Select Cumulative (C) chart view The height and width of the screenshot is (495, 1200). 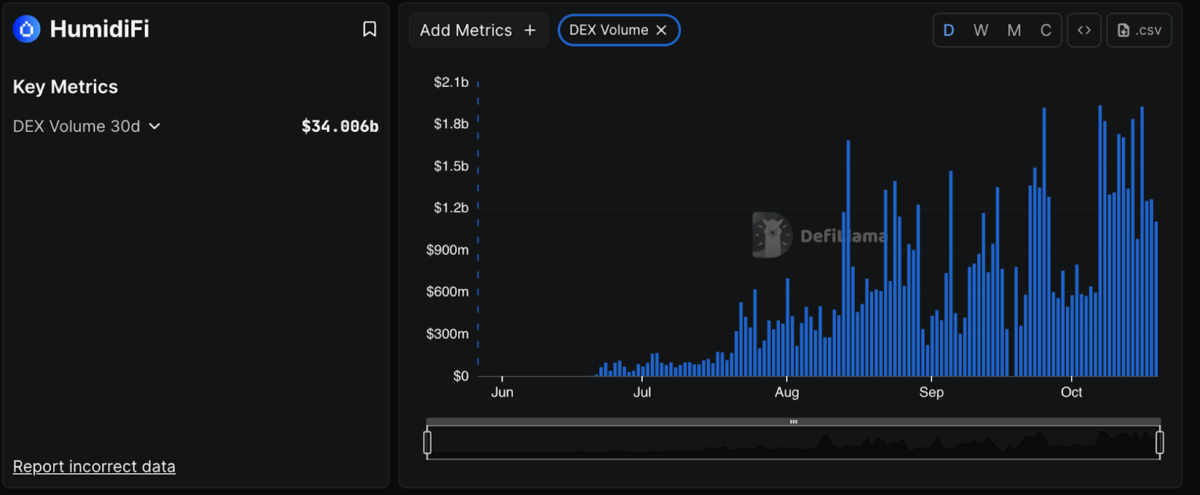(x=1046, y=30)
